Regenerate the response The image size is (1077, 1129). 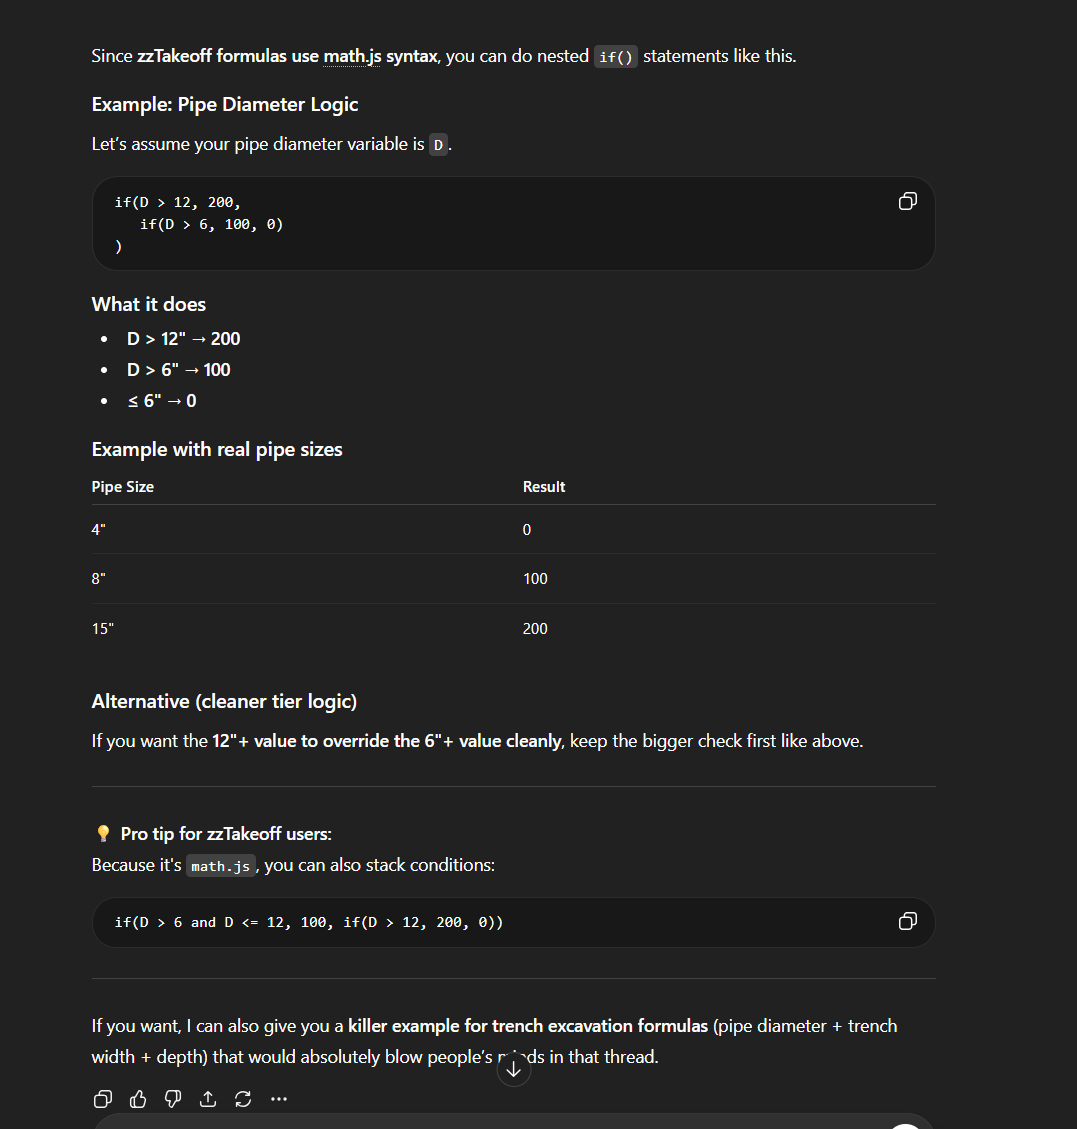(x=243, y=1099)
